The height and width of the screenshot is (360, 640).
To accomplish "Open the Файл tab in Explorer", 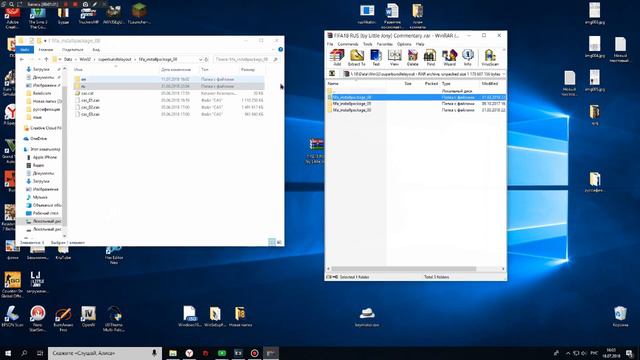I will click(24, 49).
